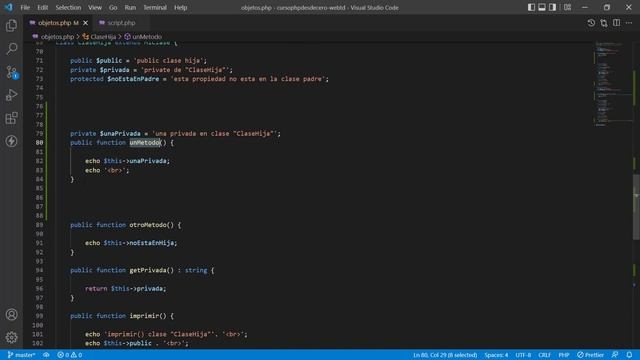Click the selected unMetodo function name
This screenshot has height=360, width=640.
pyautogui.click(x=145, y=142)
